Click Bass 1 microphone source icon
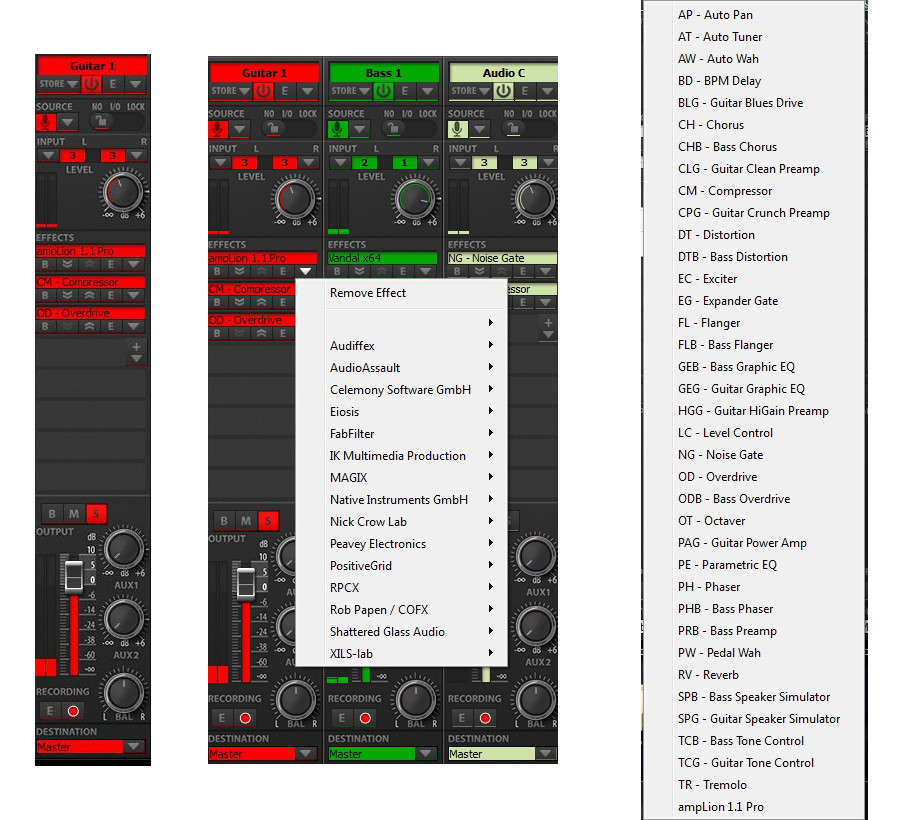The height and width of the screenshot is (820, 900). 338,129
